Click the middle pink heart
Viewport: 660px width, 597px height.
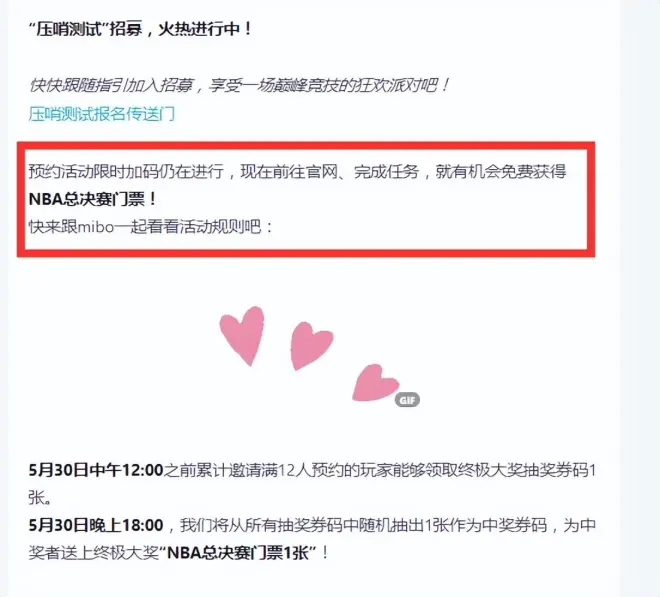tap(311, 346)
